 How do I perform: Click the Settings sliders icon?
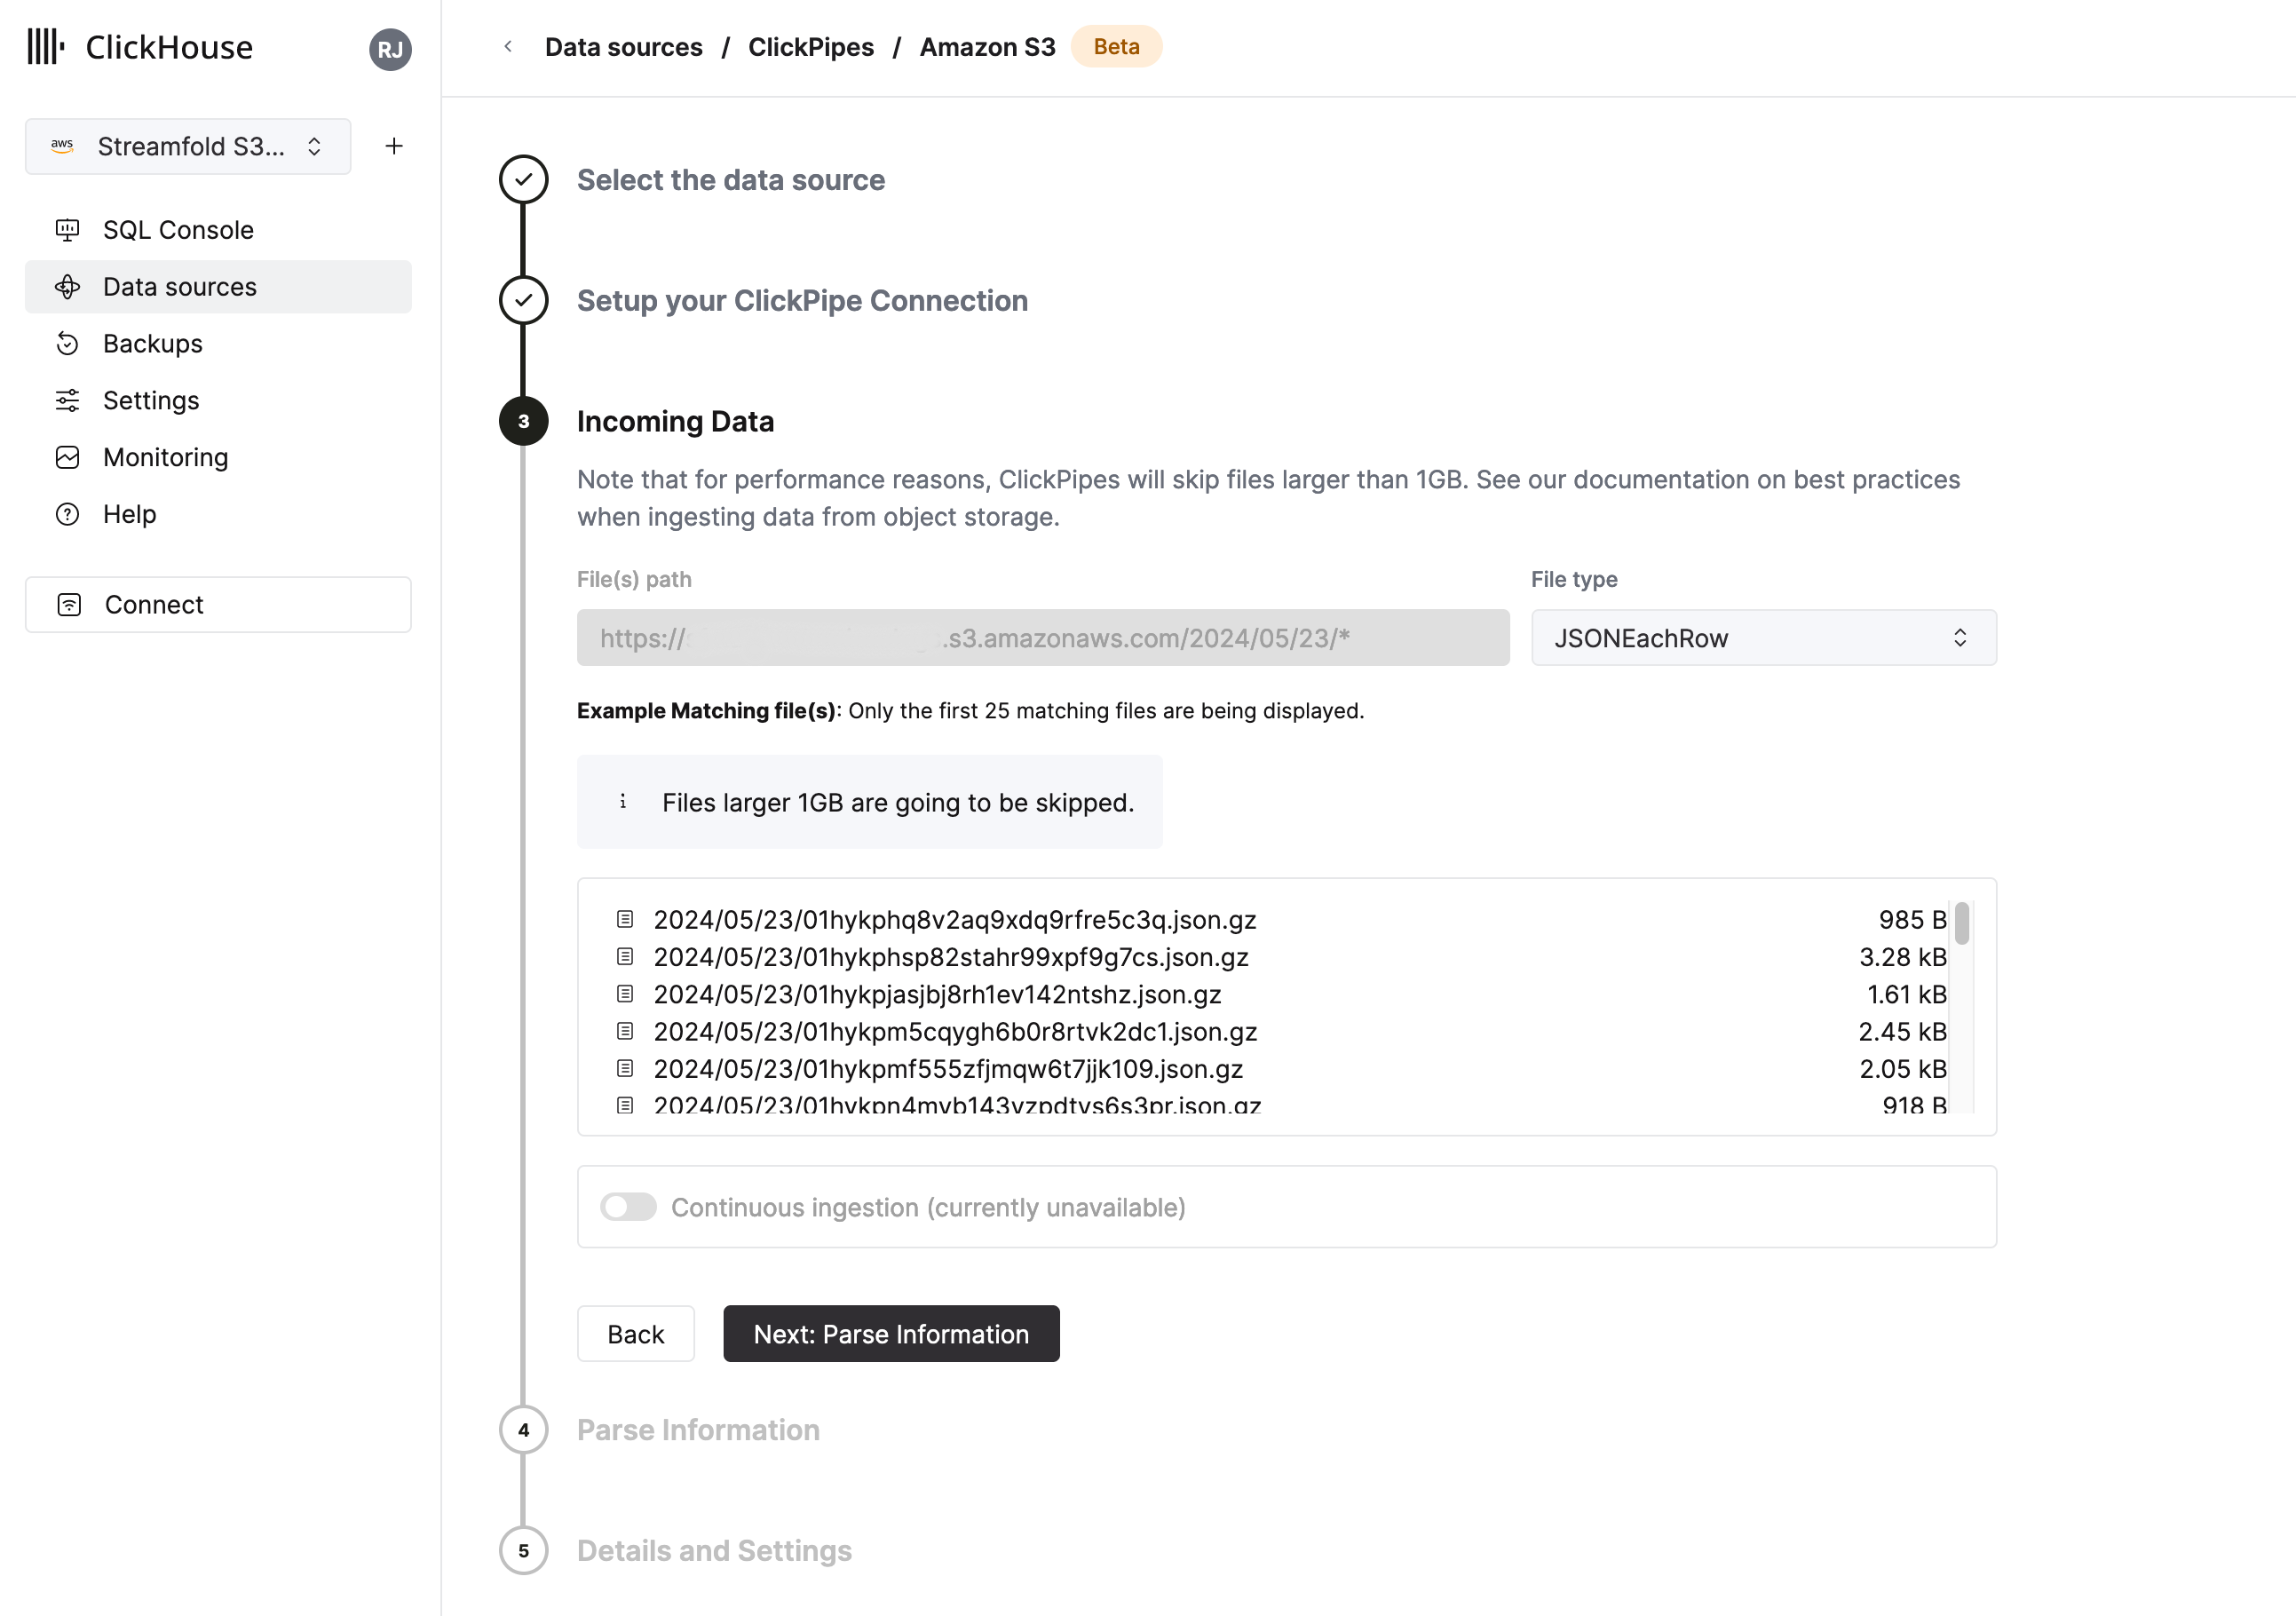[x=67, y=400]
